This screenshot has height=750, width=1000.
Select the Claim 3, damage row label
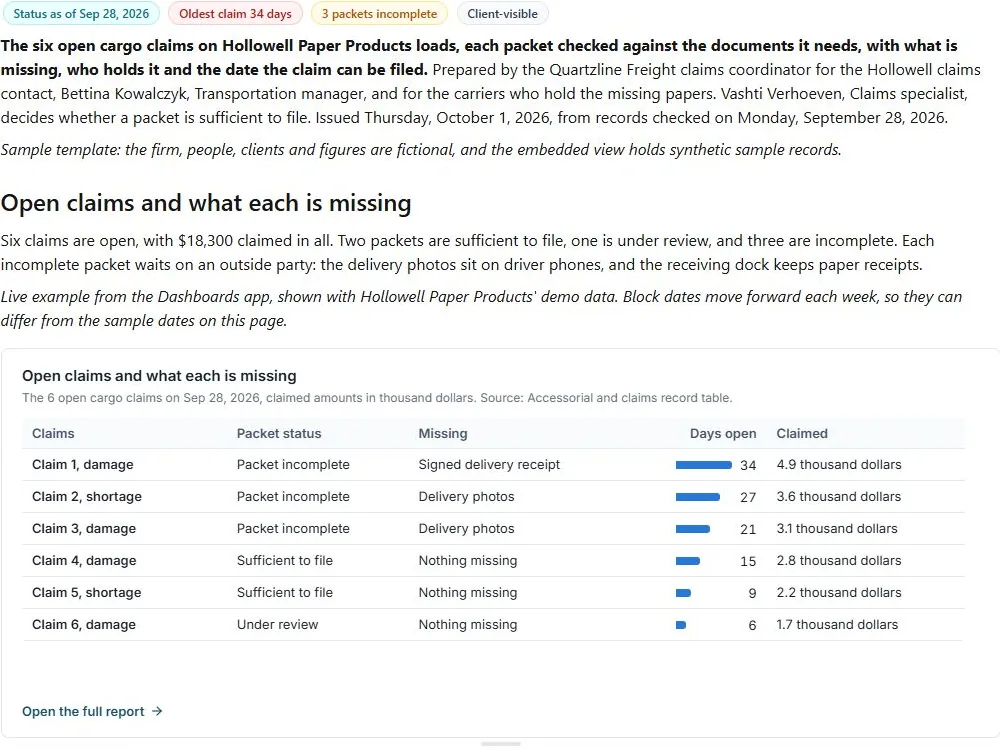point(84,529)
